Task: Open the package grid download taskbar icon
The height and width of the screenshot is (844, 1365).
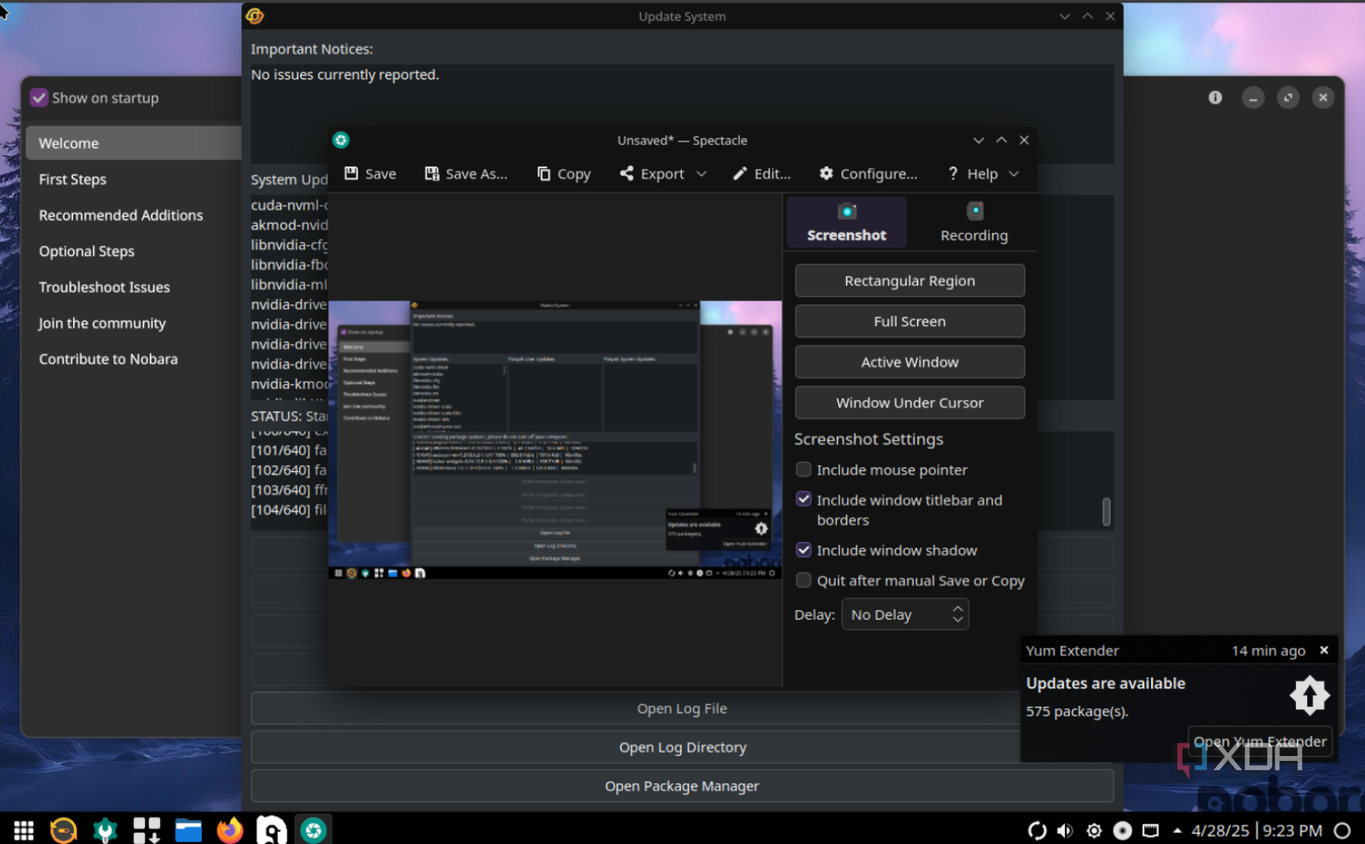Action: pyautogui.click(x=147, y=830)
